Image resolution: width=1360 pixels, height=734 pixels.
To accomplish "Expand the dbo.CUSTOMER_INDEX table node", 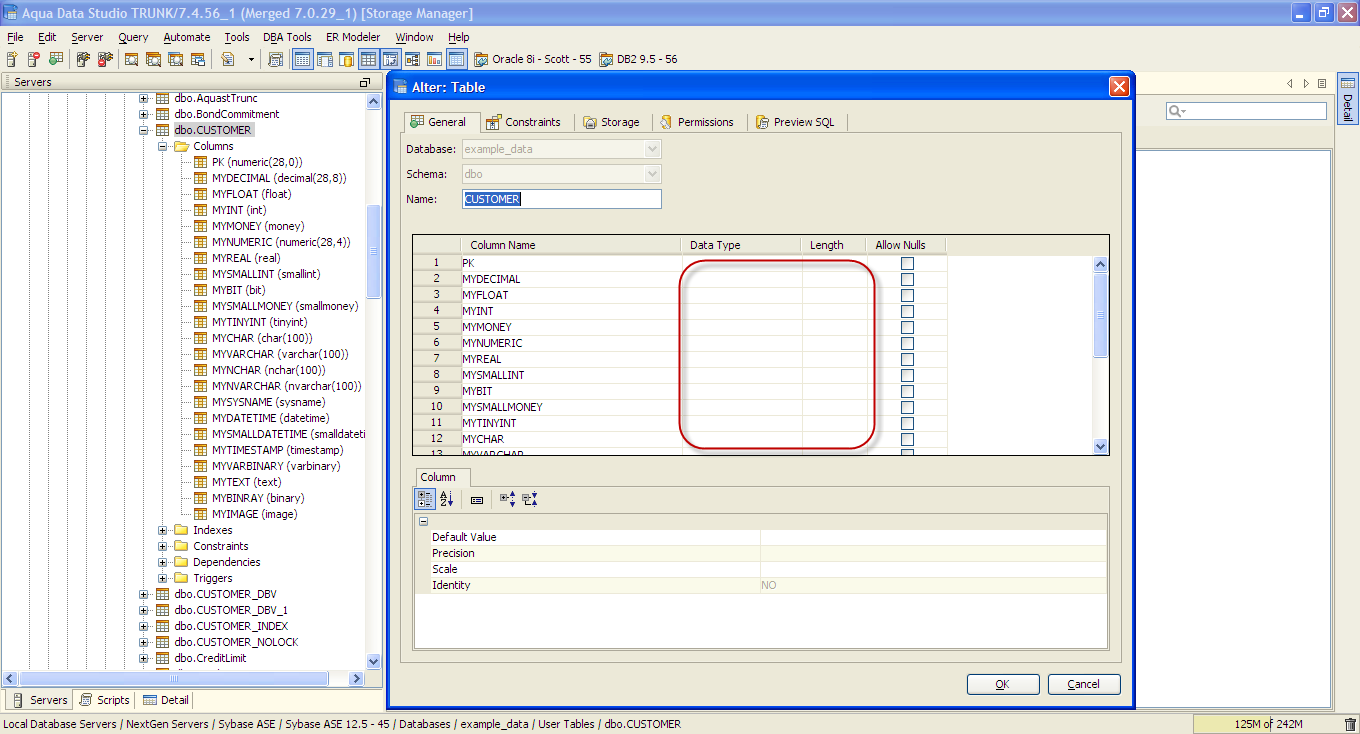I will (144, 626).
